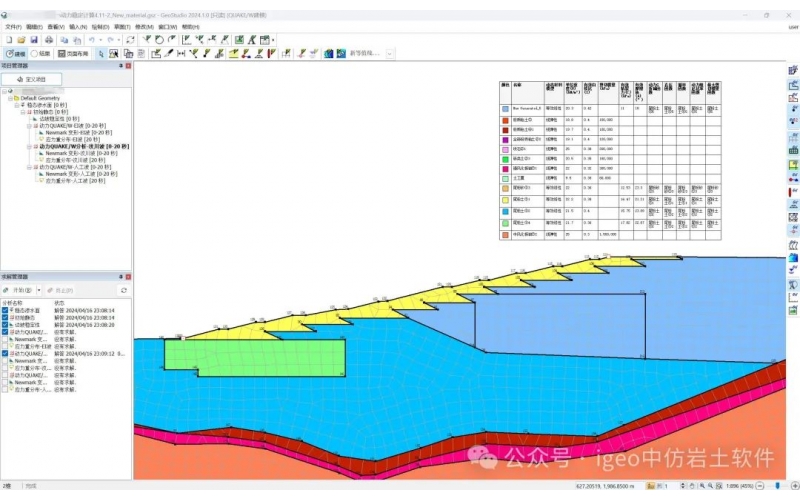Check the 应力重分布-日波 analysis checkbox
The image size is (800, 500).
pyautogui.click(x=5, y=346)
